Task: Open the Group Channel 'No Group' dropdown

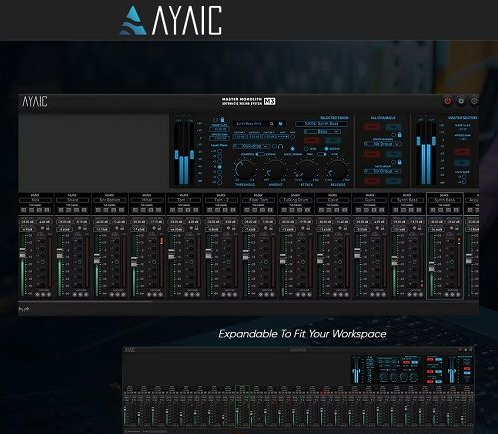Action: (383, 144)
